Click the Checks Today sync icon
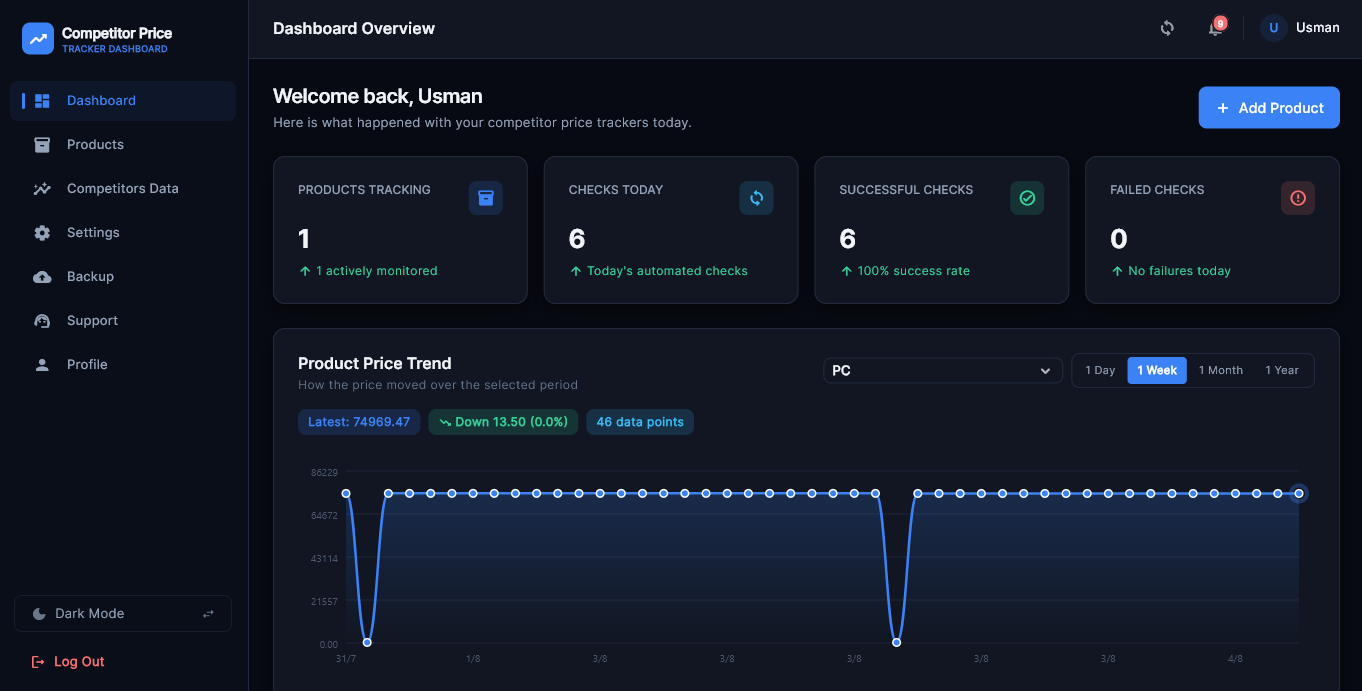The width and height of the screenshot is (1362, 691). coord(756,198)
